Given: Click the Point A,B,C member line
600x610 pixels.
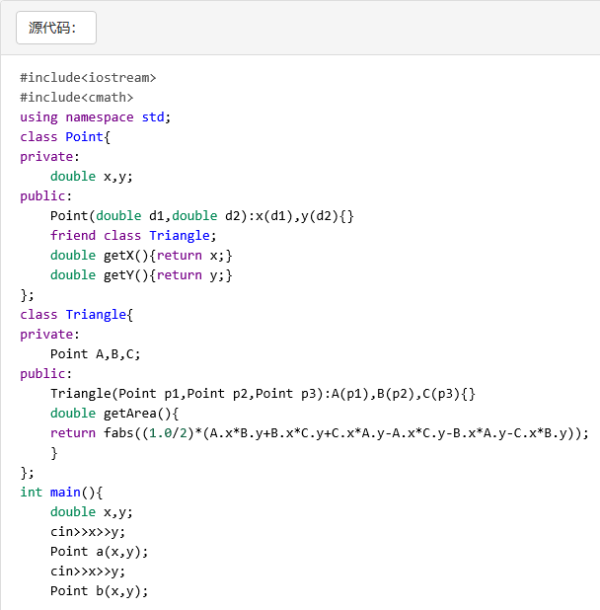Looking at the screenshot, I should click(x=95, y=354).
